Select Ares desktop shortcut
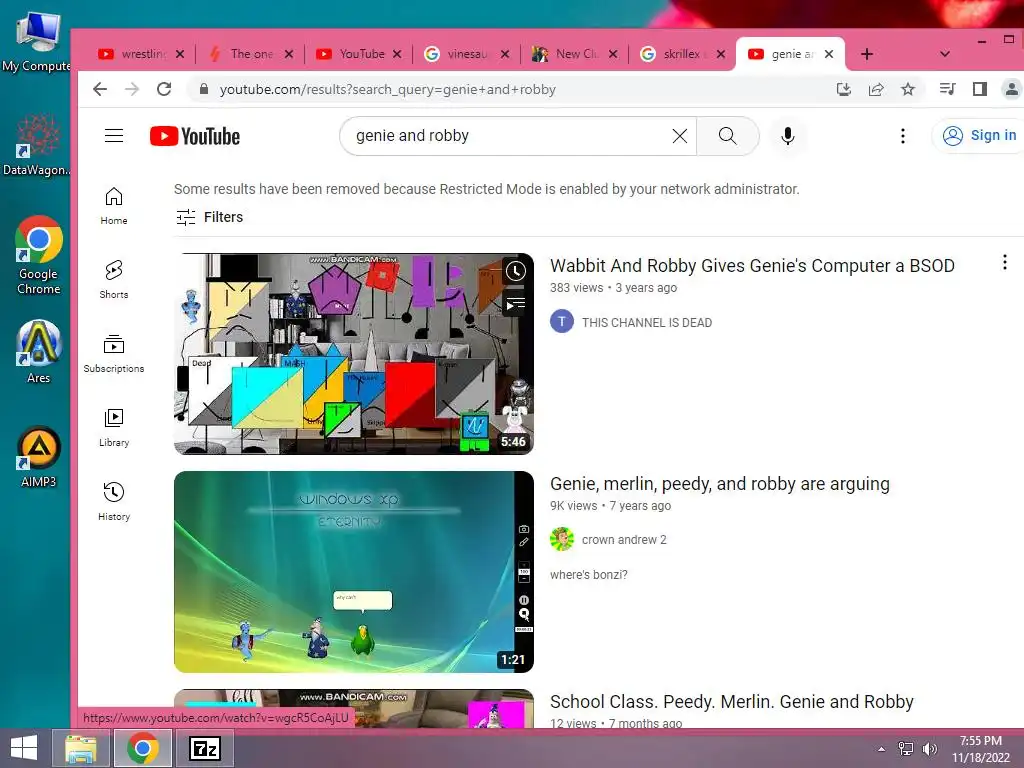This screenshot has width=1024, height=768. pos(39,351)
